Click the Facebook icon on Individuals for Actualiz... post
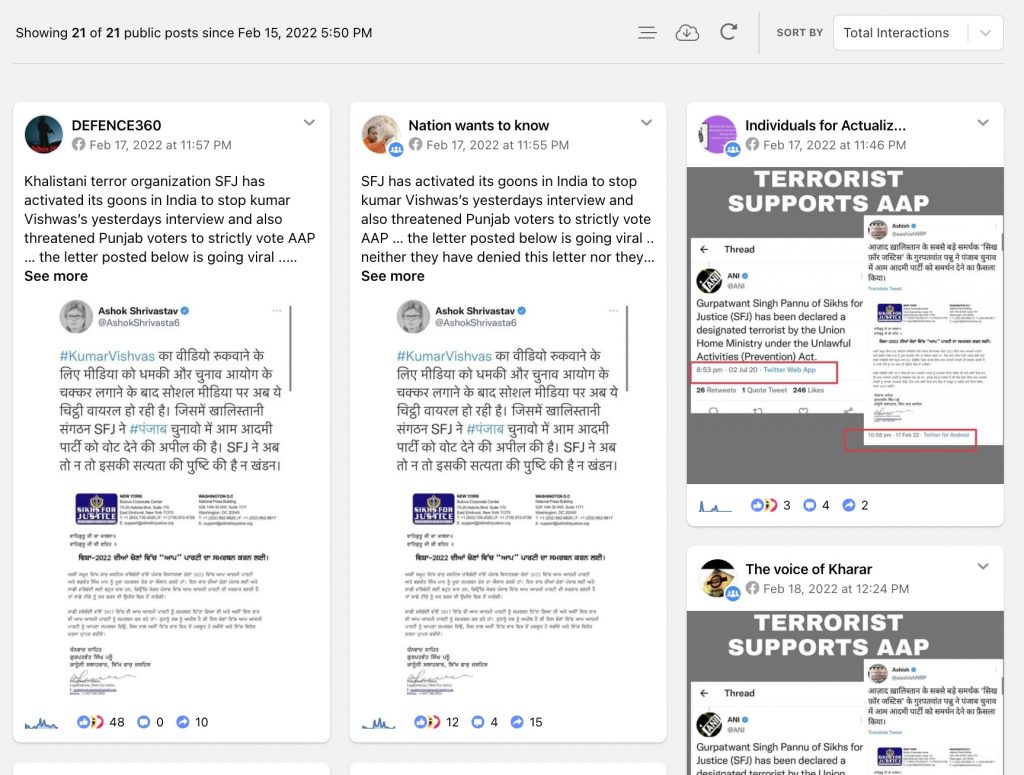The image size is (1024, 775). pos(752,144)
